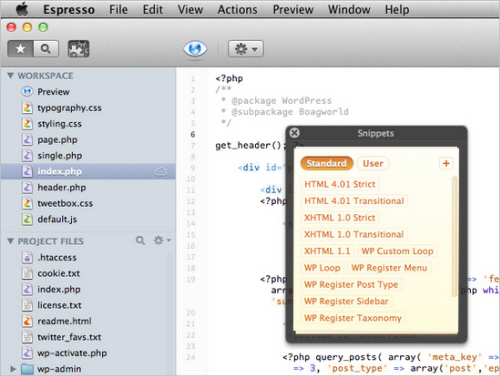
Task: Collapse the WORKSPACE section triangle
Action: pos(11,76)
